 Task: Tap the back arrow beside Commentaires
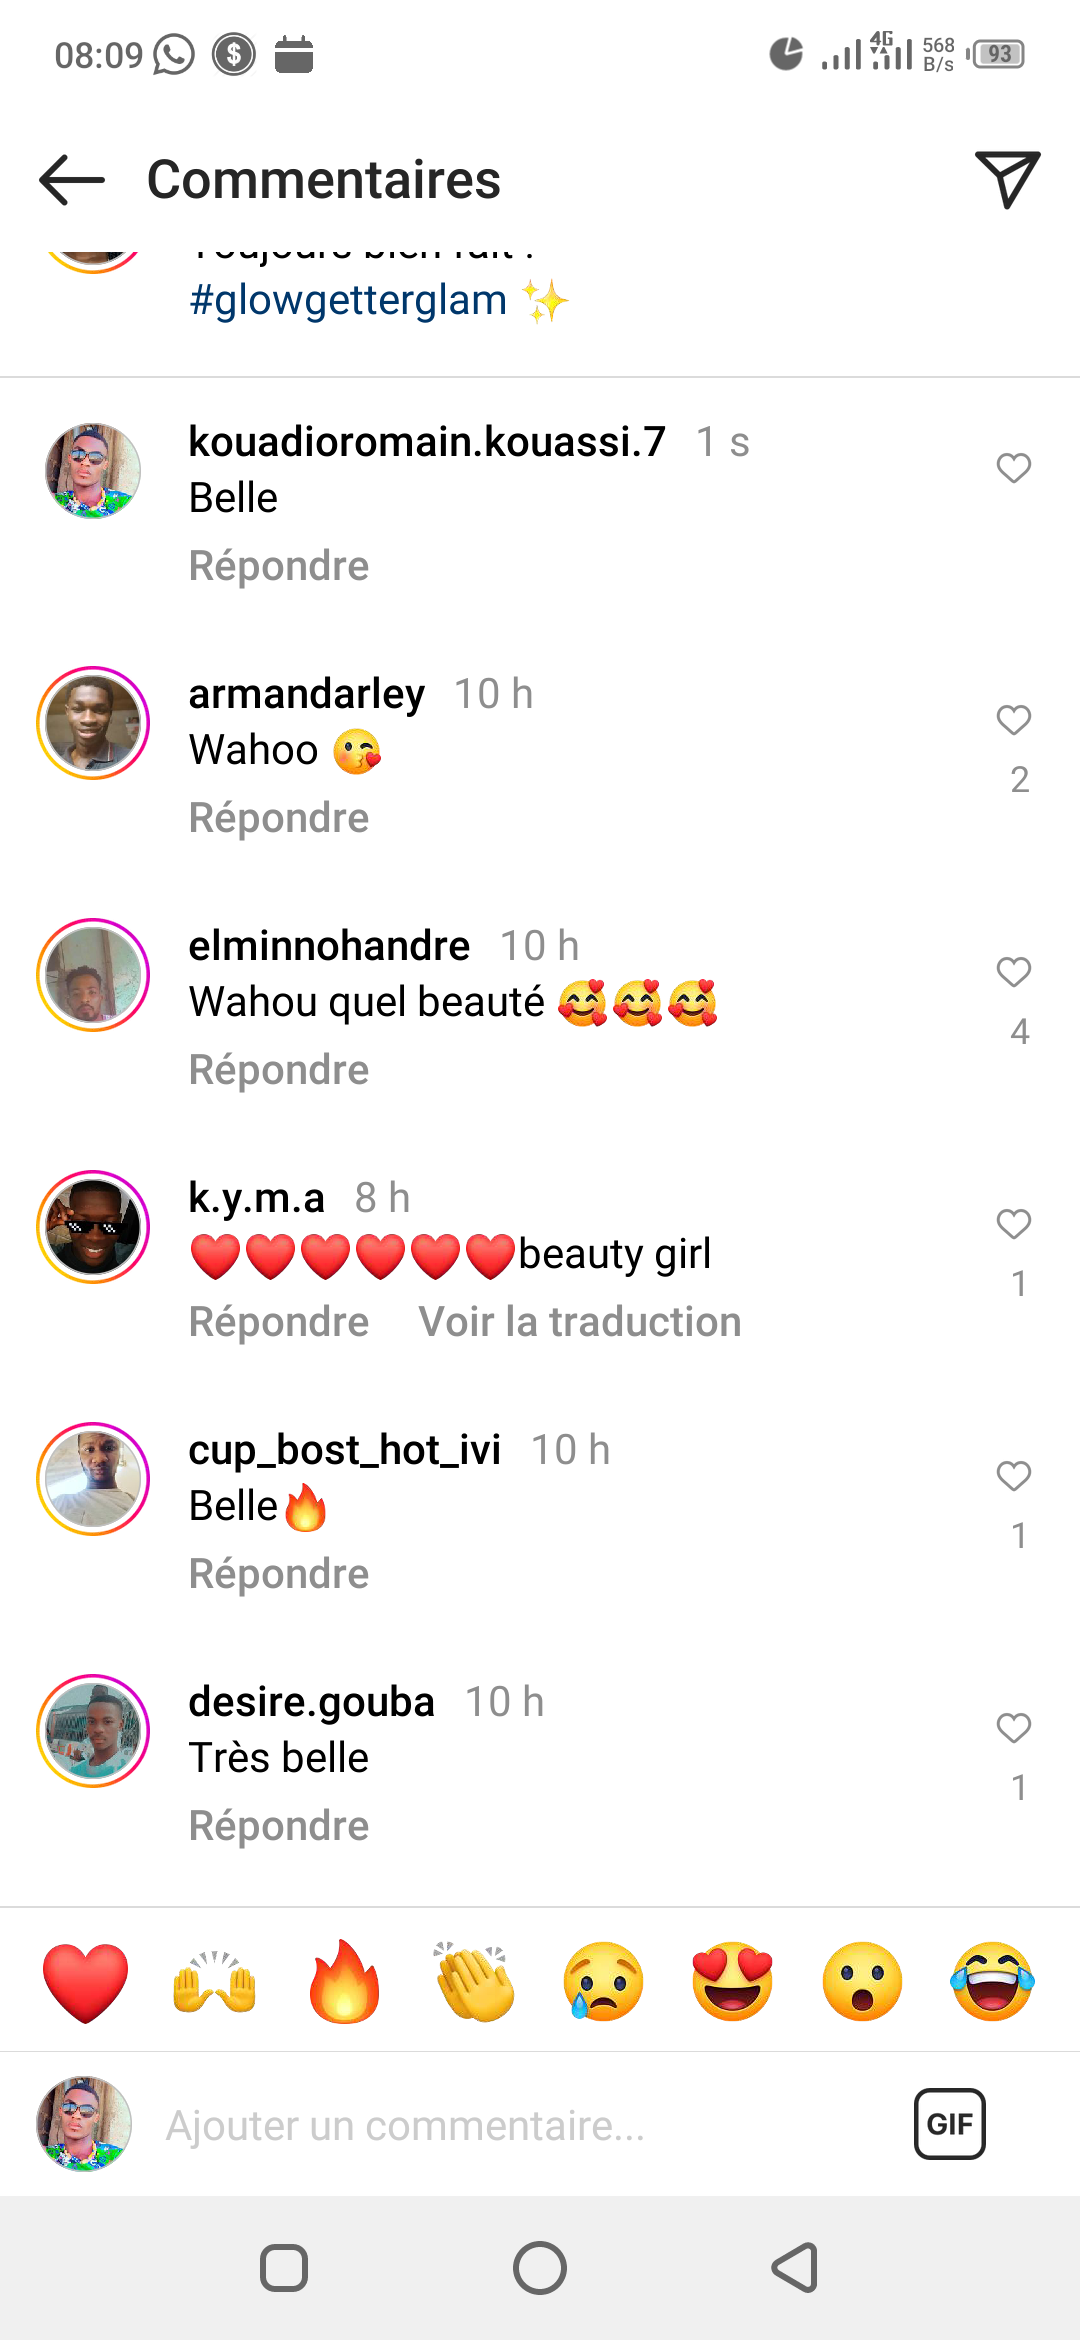[72, 180]
